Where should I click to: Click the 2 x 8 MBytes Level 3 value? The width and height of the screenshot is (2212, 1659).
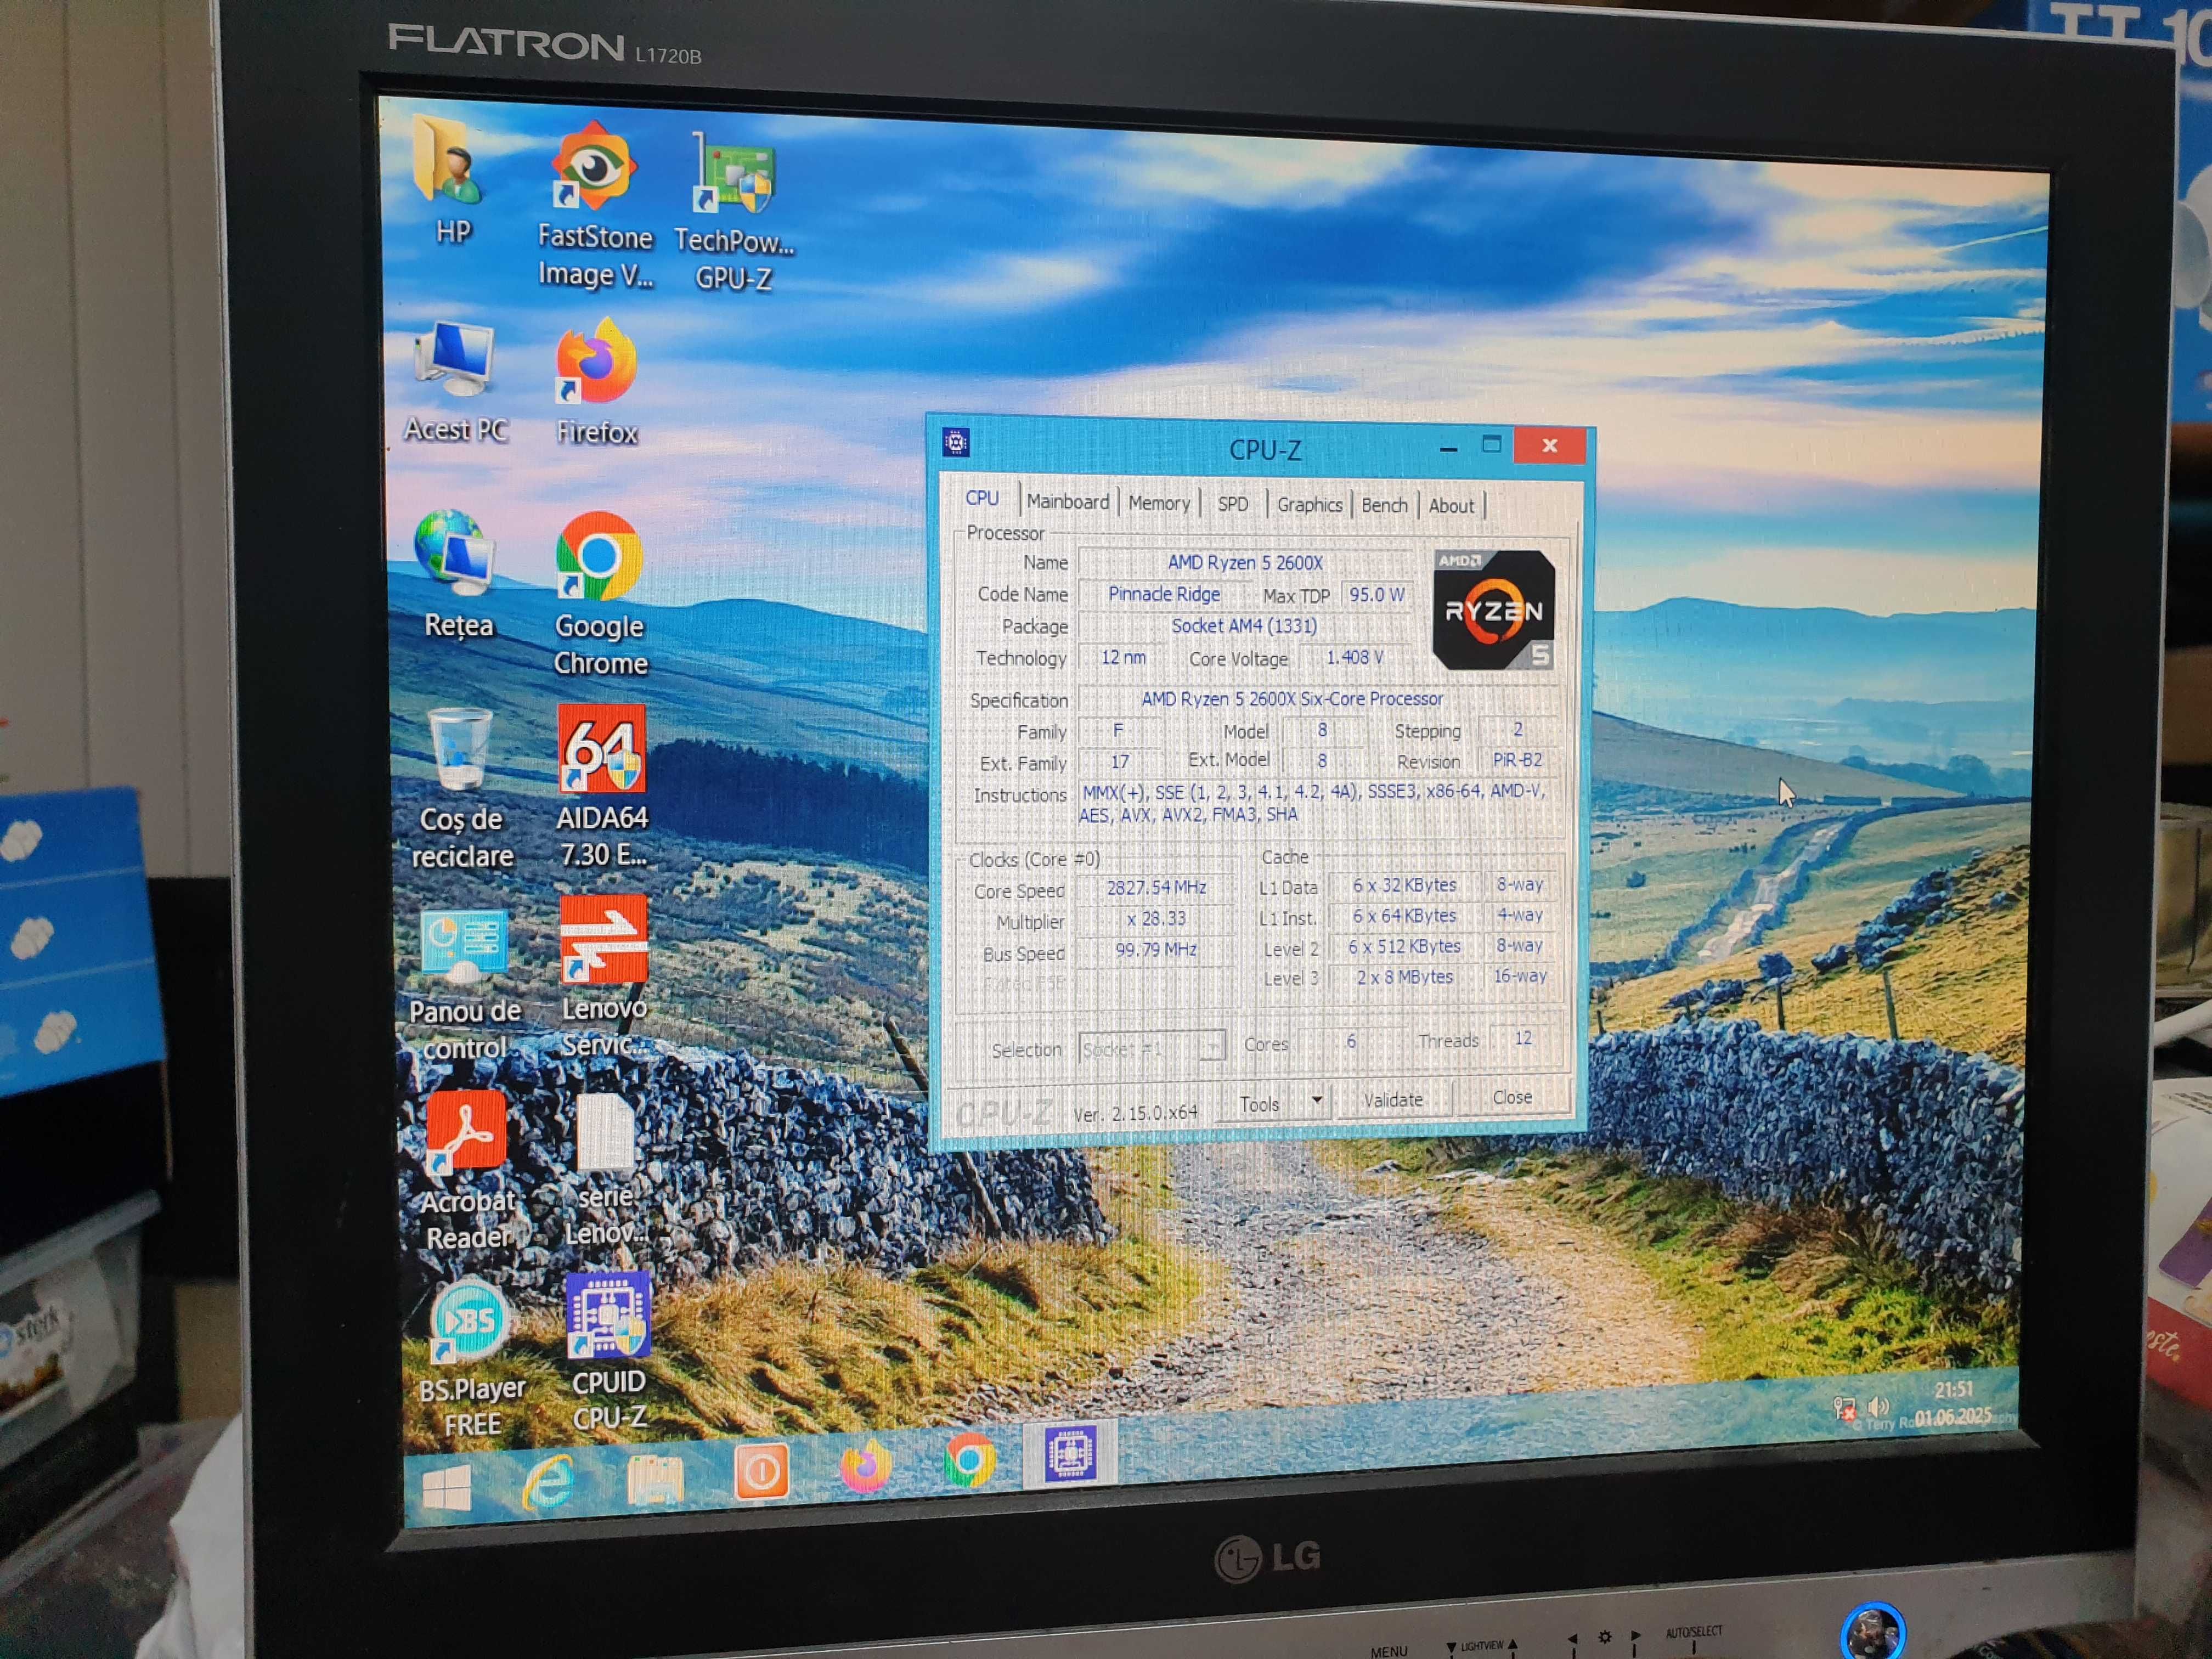[1404, 977]
